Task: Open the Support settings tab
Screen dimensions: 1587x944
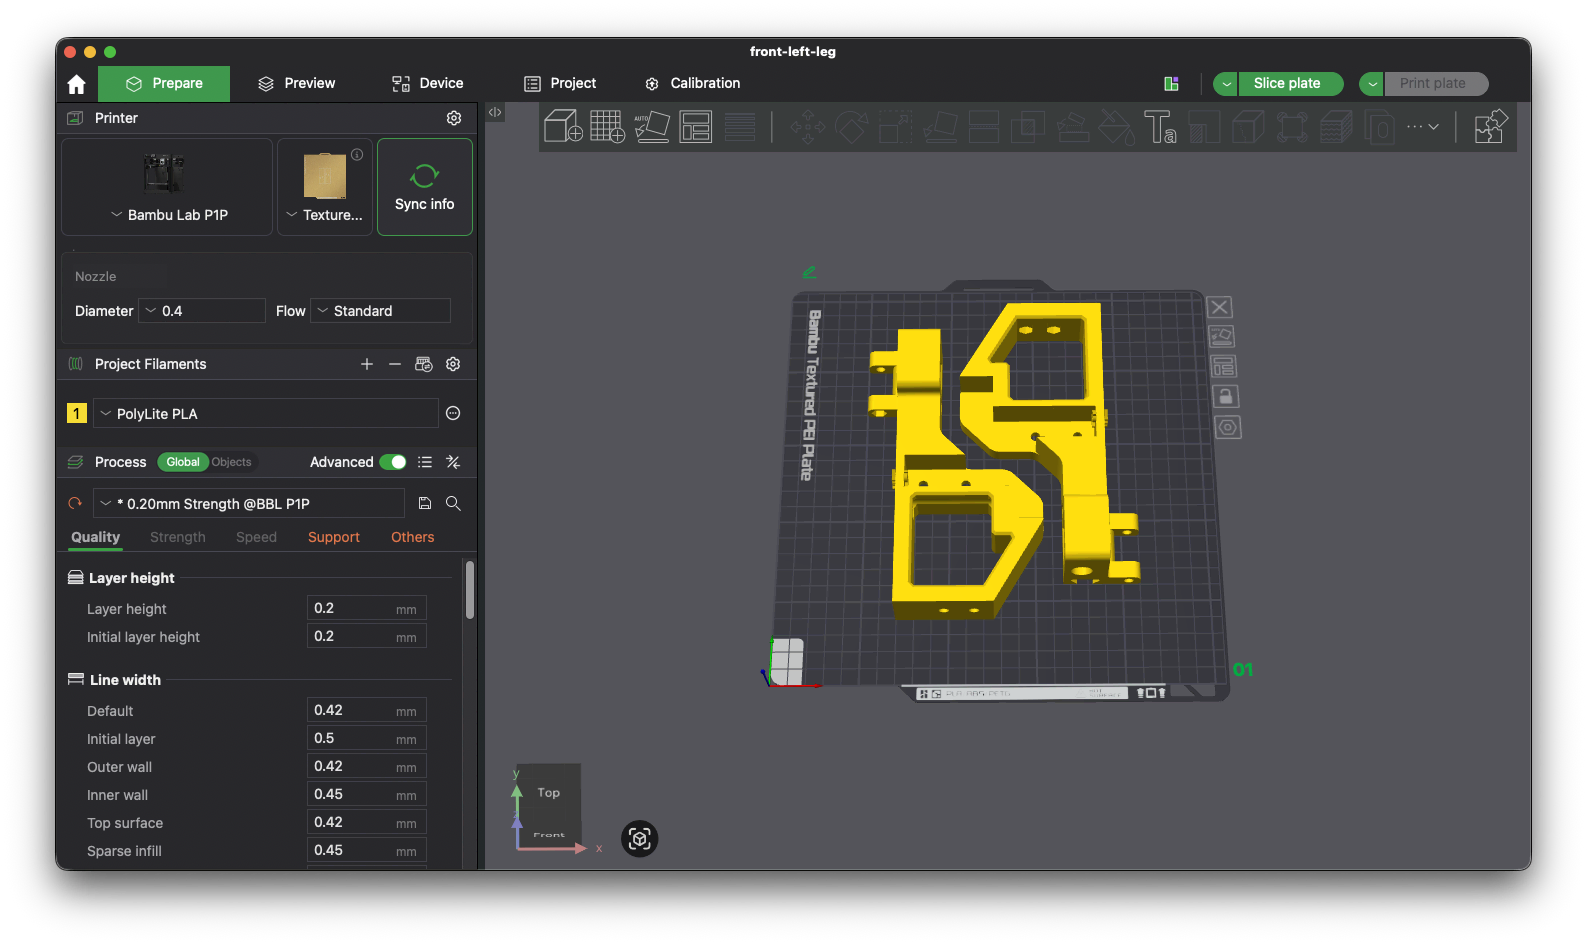Action: coord(333,537)
